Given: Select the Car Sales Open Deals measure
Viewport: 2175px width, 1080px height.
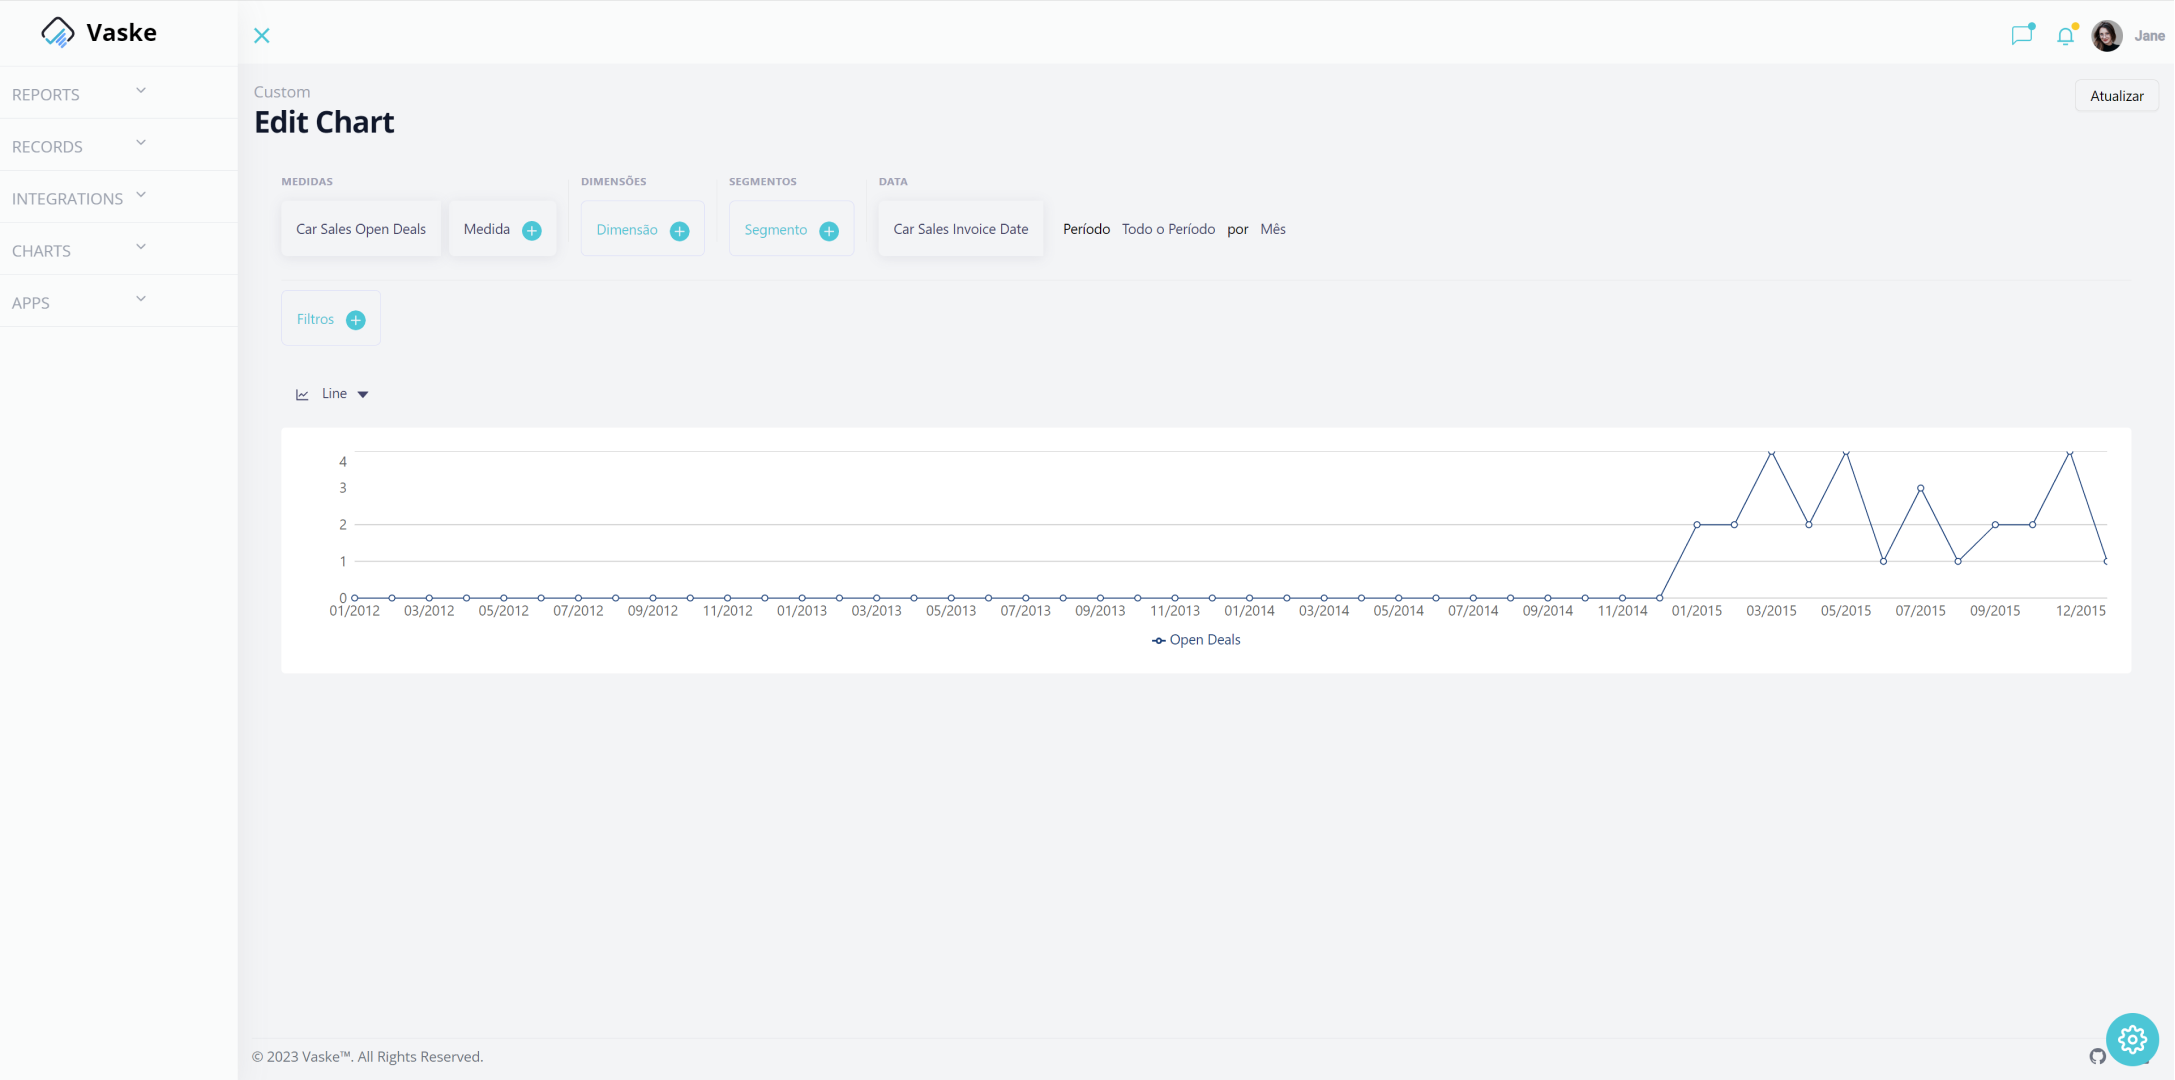Looking at the screenshot, I should pyautogui.click(x=361, y=229).
